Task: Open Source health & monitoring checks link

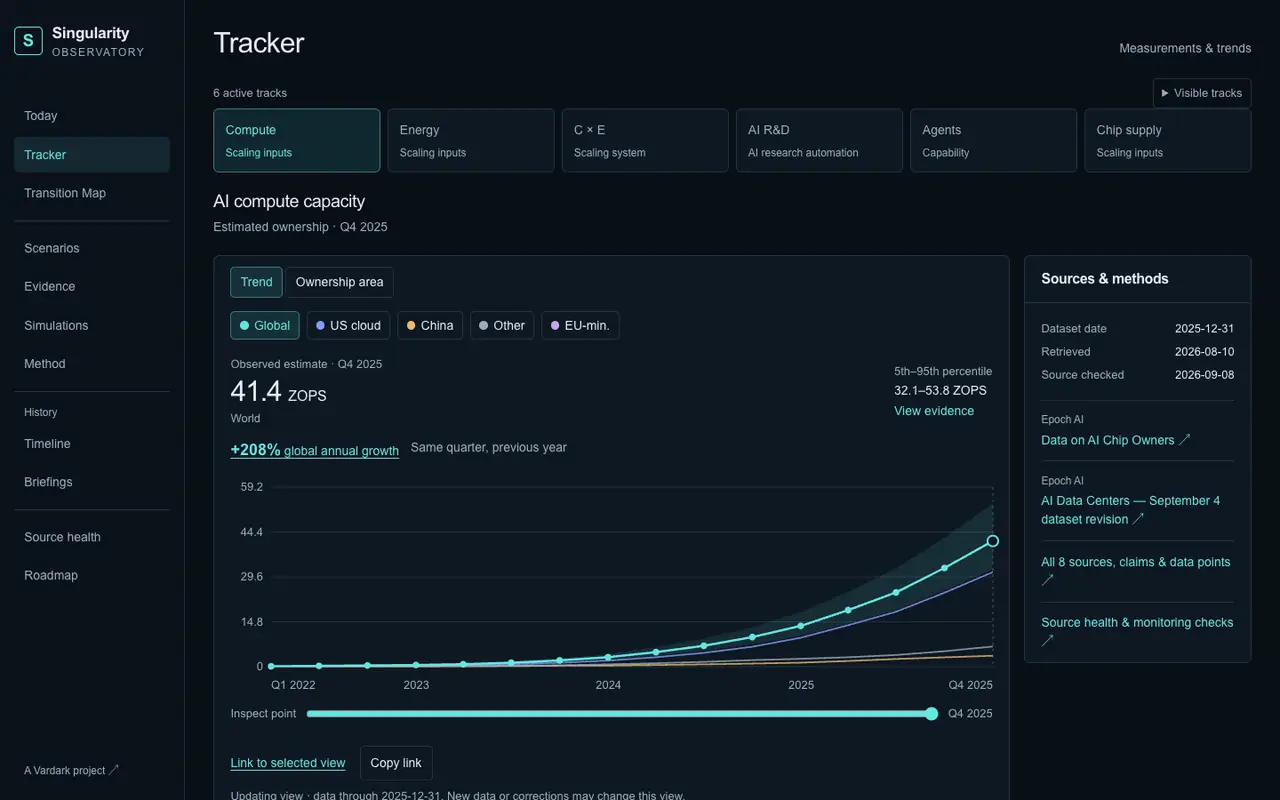Action: tap(1137, 631)
